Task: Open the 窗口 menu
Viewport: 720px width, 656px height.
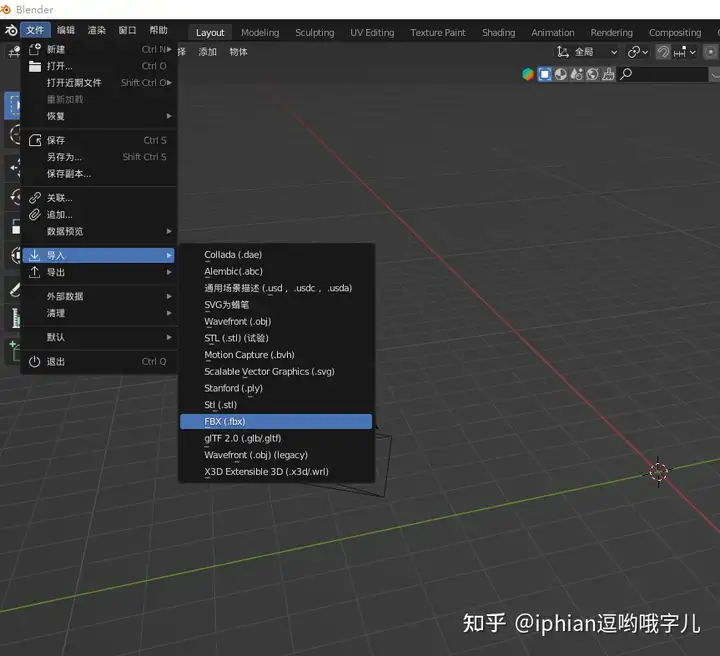Action: tap(127, 30)
